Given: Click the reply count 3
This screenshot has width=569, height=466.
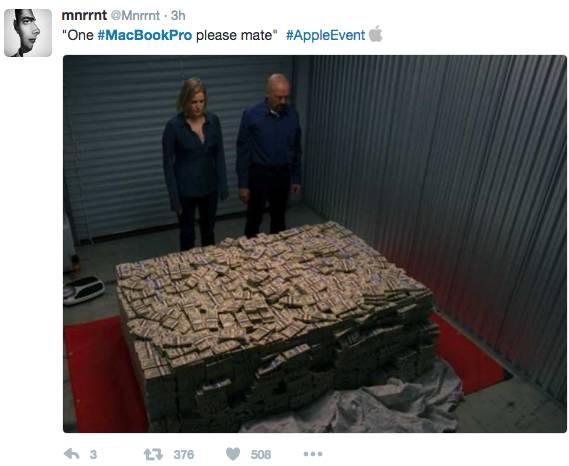Looking at the screenshot, I should (x=93, y=454).
